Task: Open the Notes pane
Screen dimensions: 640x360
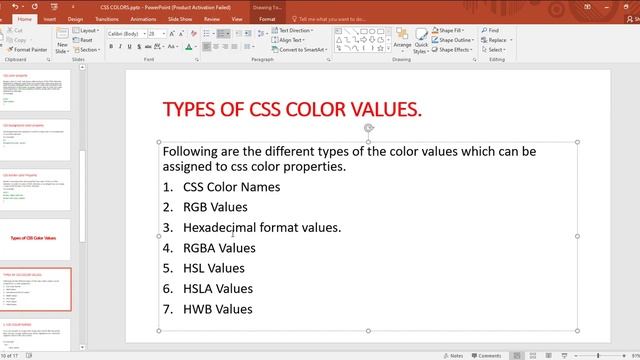Action: pos(453,356)
